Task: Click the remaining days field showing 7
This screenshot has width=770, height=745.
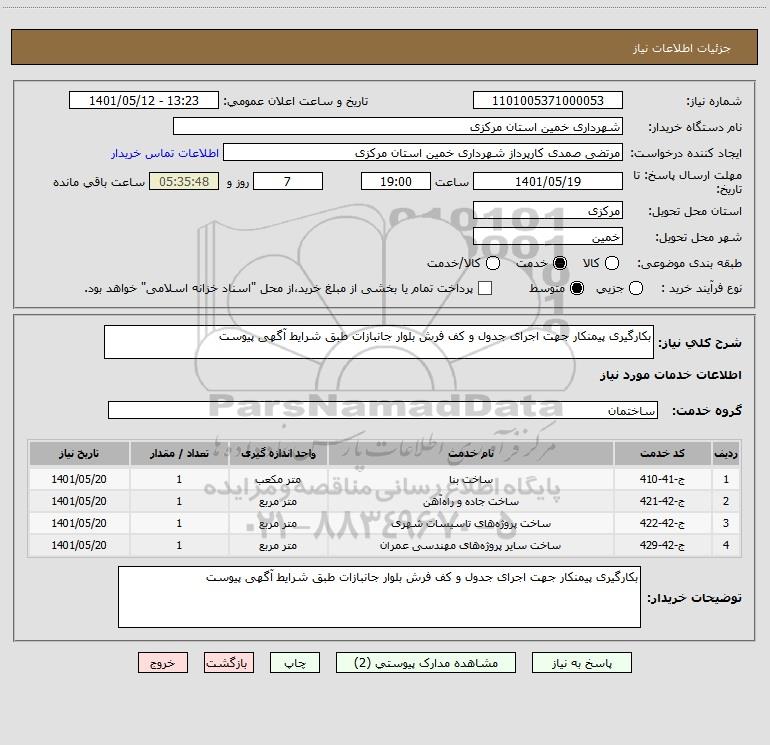Action: [x=288, y=181]
